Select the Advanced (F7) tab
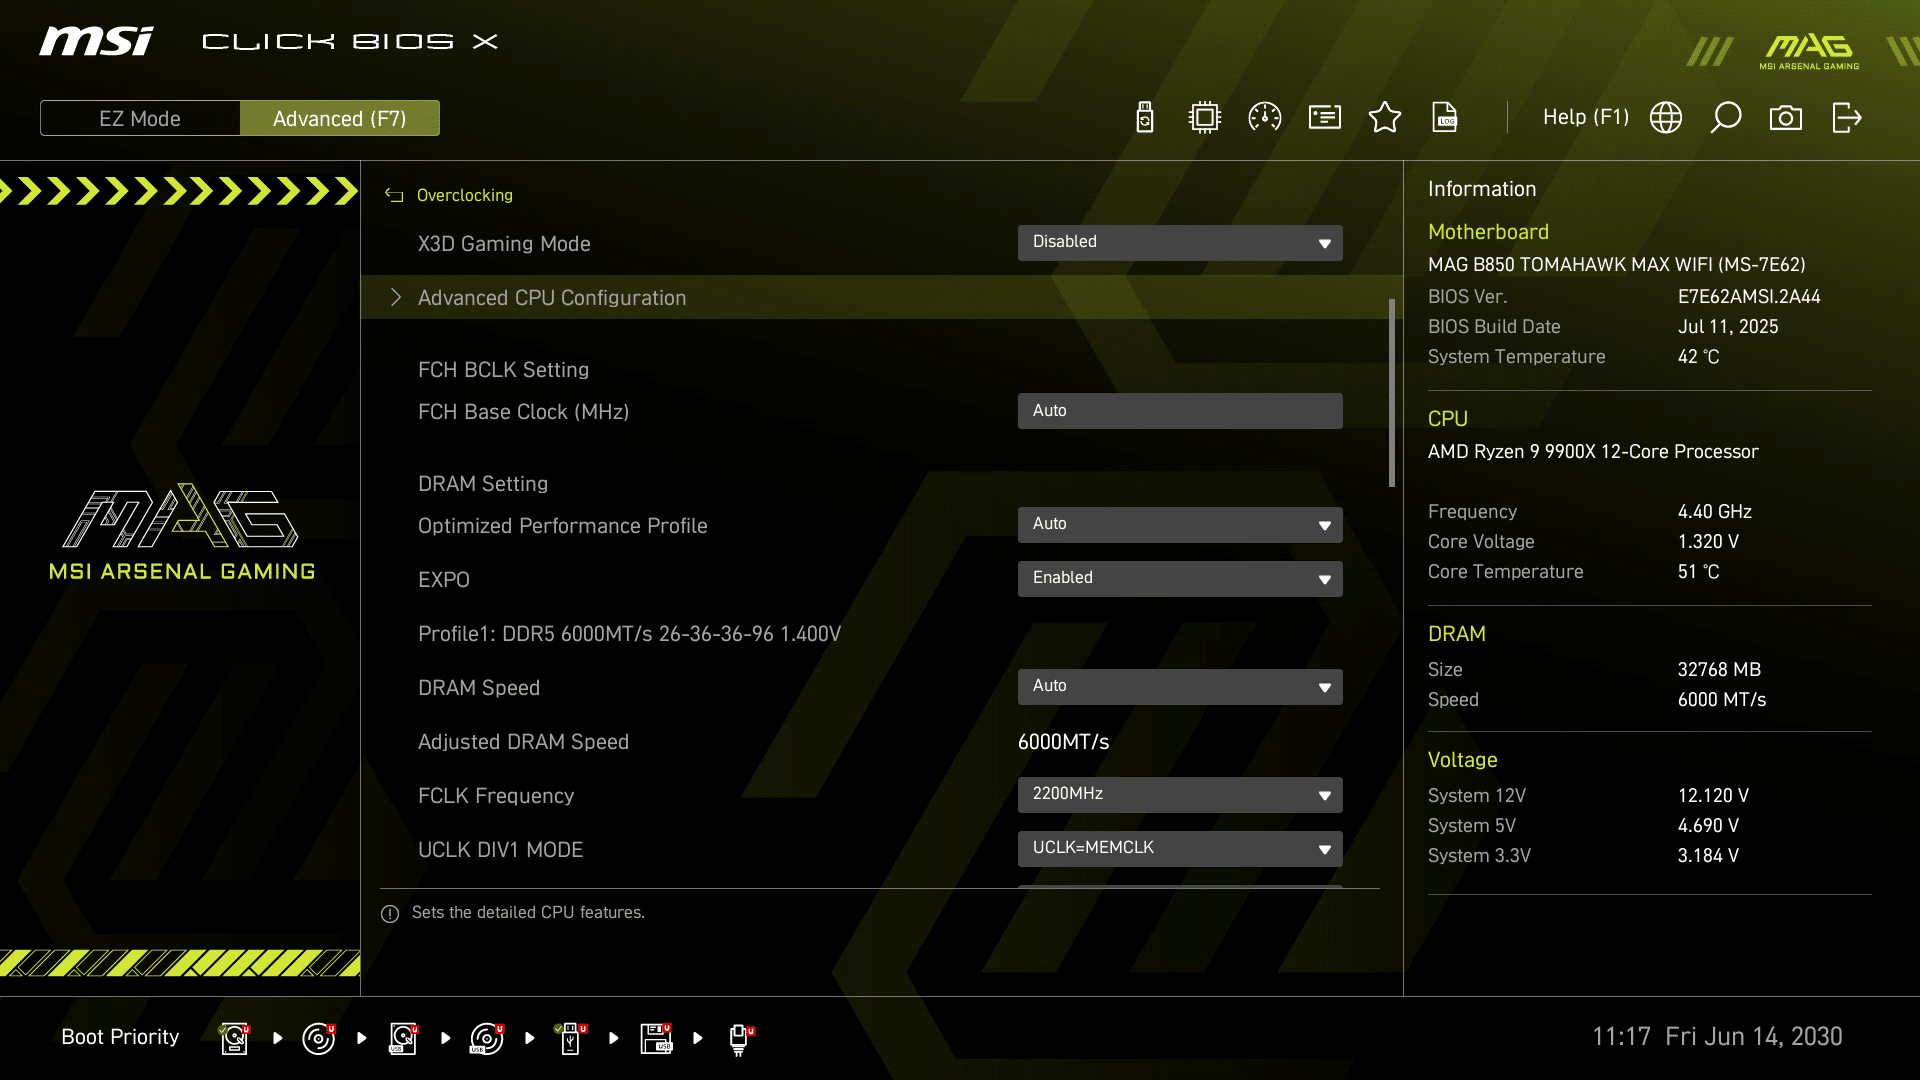 click(x=340, y=119)
